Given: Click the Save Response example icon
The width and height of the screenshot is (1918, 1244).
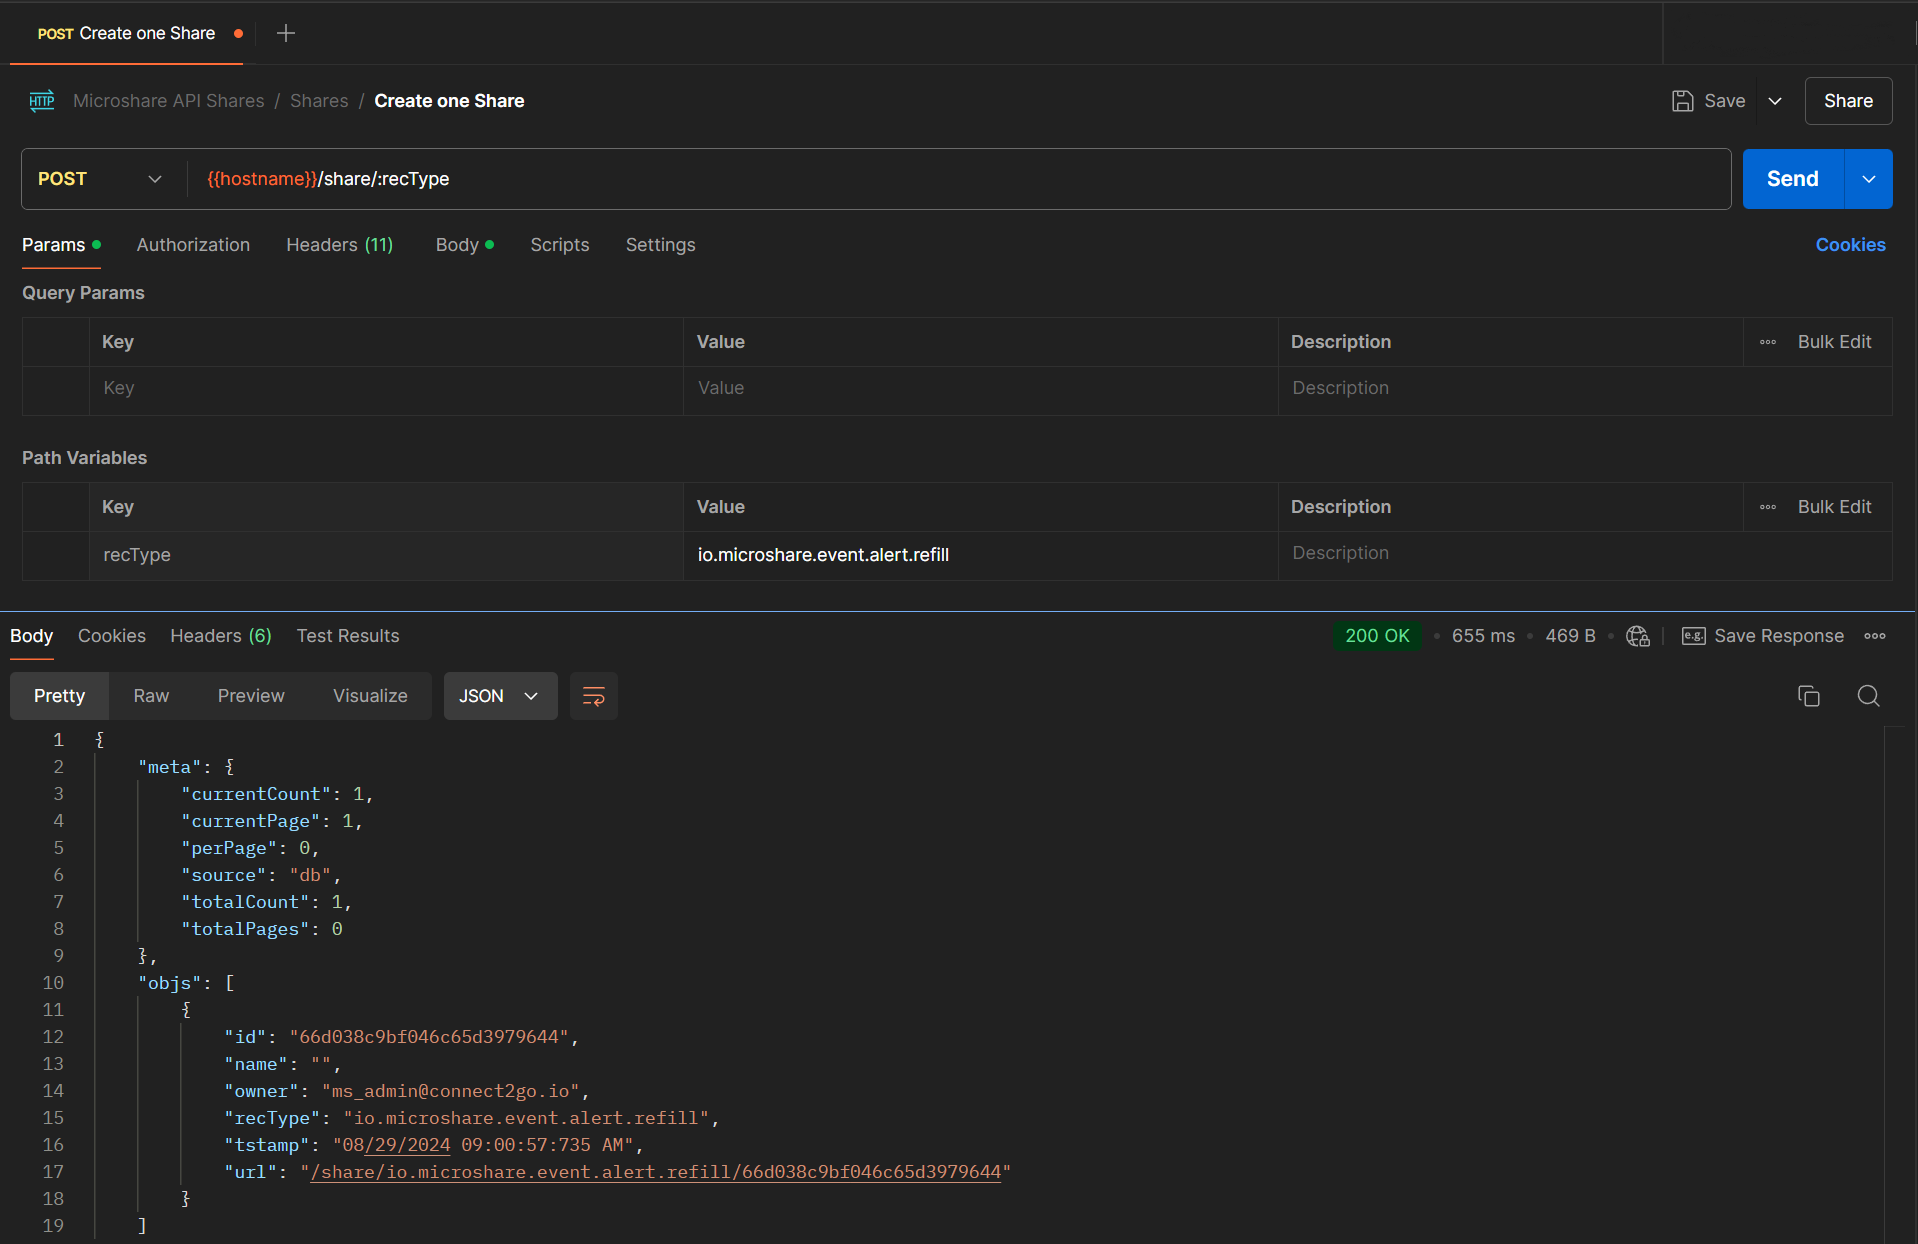Looking at the screenshot, I should [1694, 636].
